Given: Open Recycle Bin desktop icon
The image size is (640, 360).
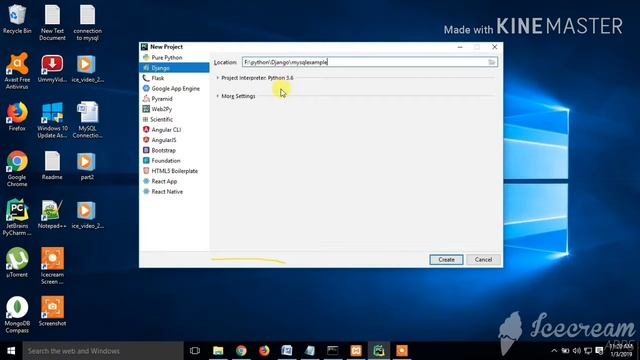Looking at the screenshot, I should pos(17,19).
